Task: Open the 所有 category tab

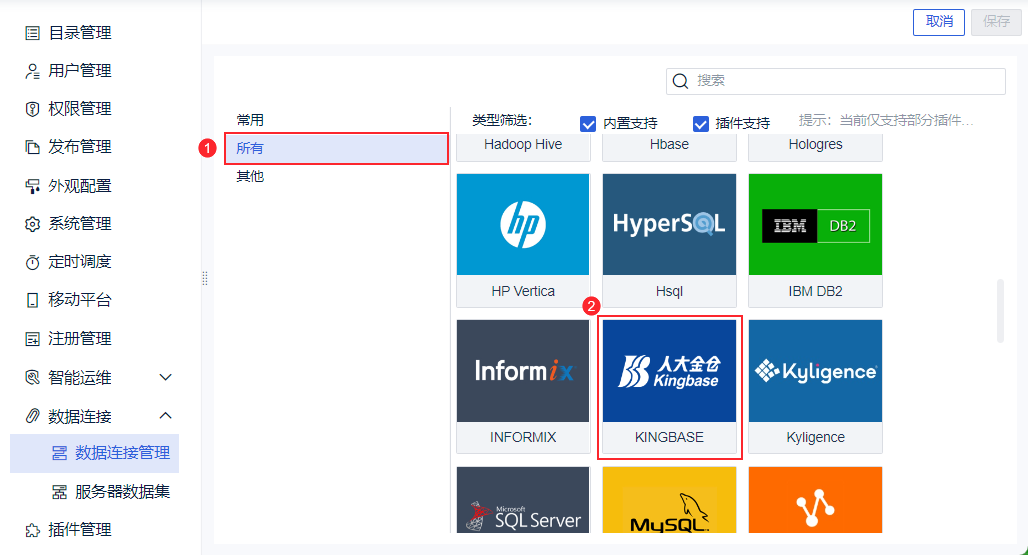Action: click(336, 148)
